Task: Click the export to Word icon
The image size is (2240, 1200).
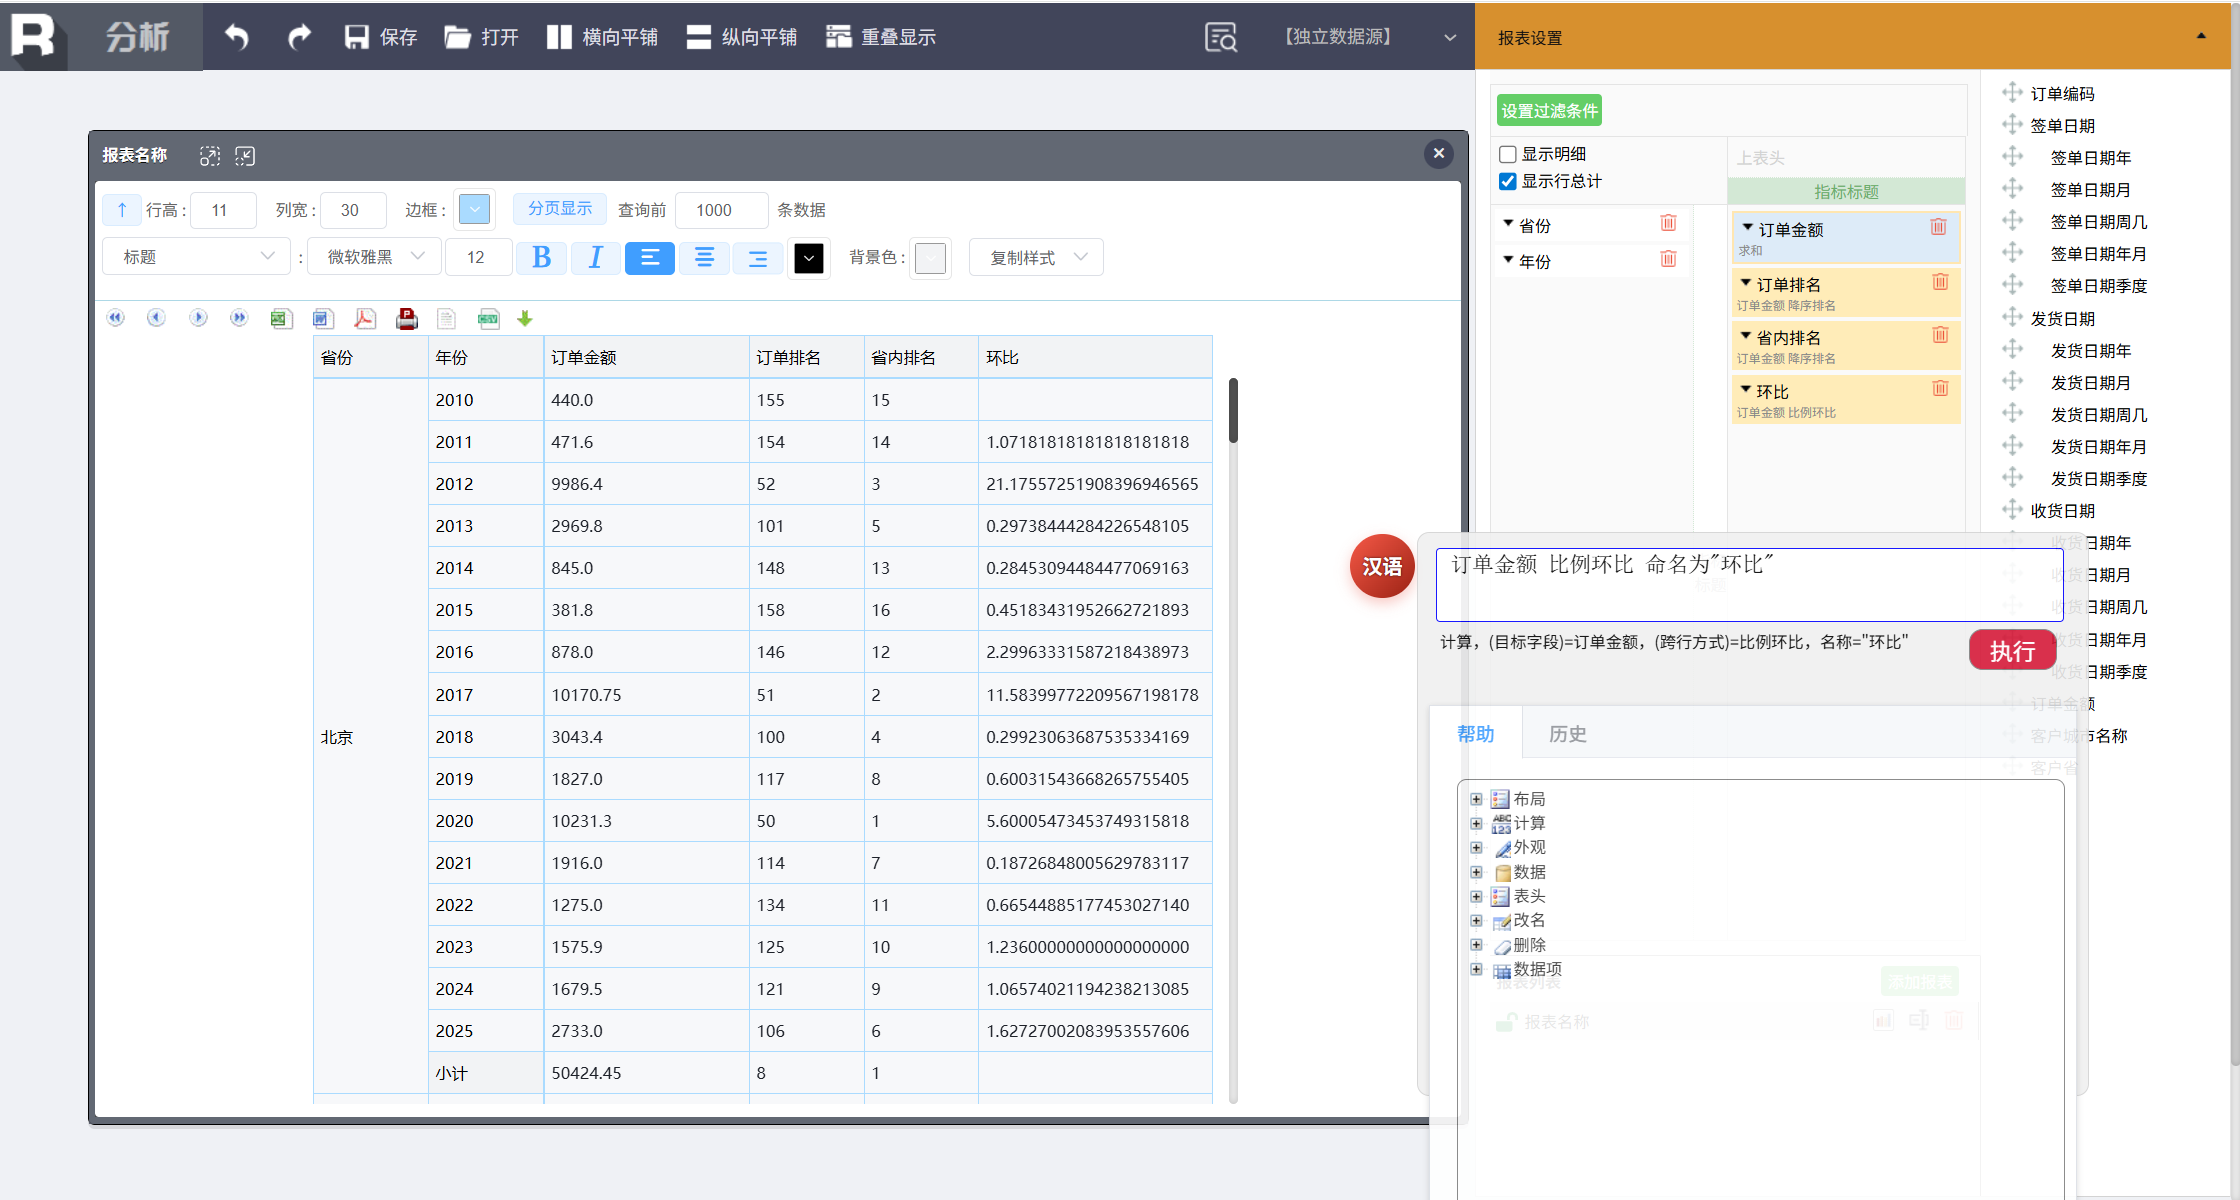Action: (322, 319)
